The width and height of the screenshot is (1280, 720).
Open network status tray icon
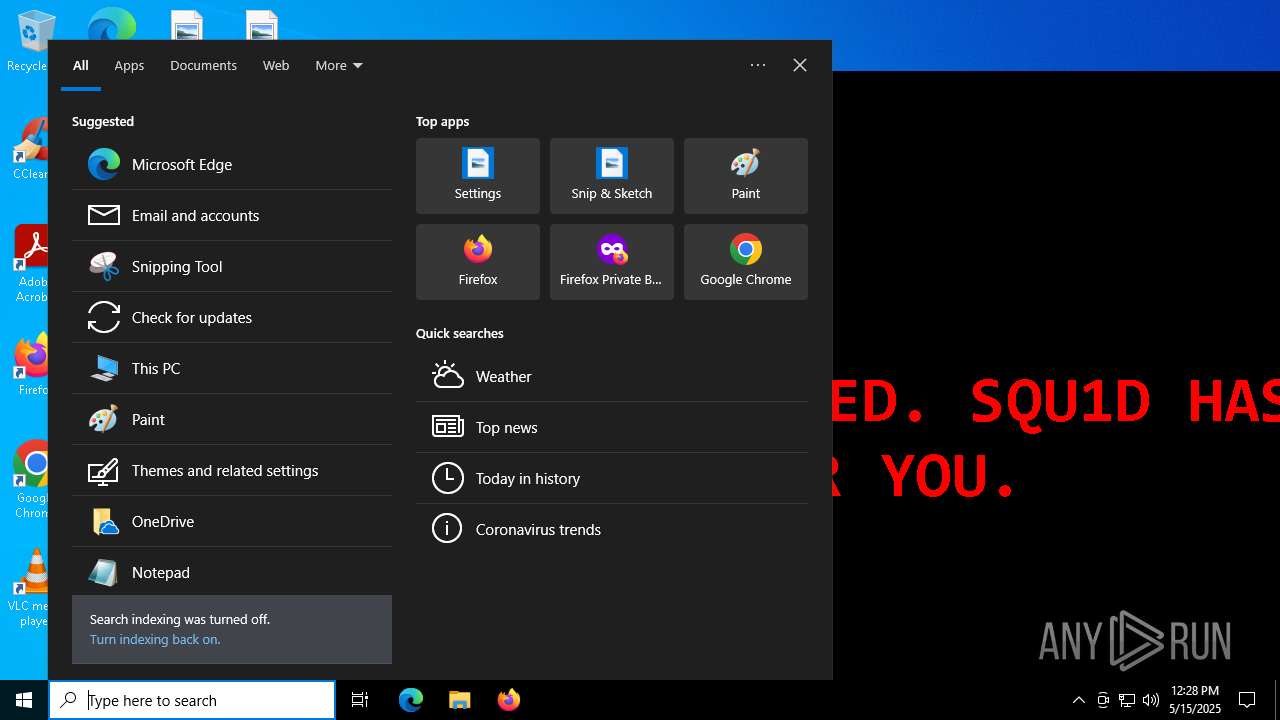coord(1126,700)
